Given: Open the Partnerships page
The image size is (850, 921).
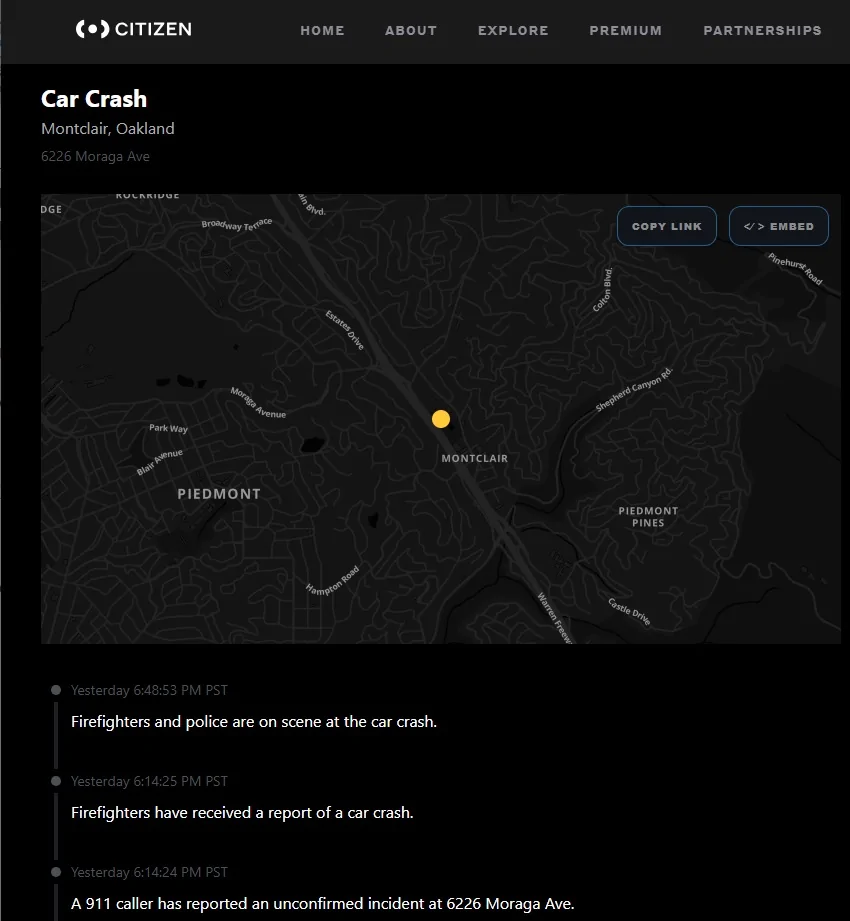Looking at the screenshot, I should coord(762,31).
